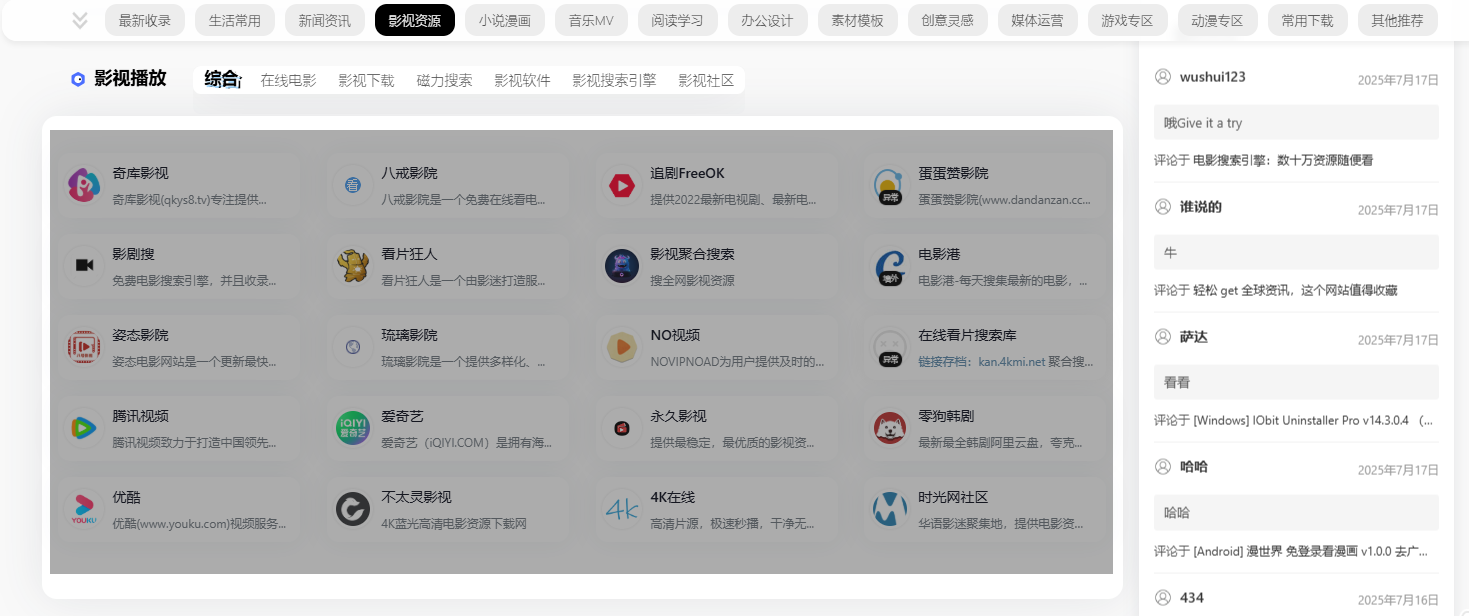Click the 爱奇艺 green logo icon
Screen dimensions: 1469x616
[x=353, y=428]
